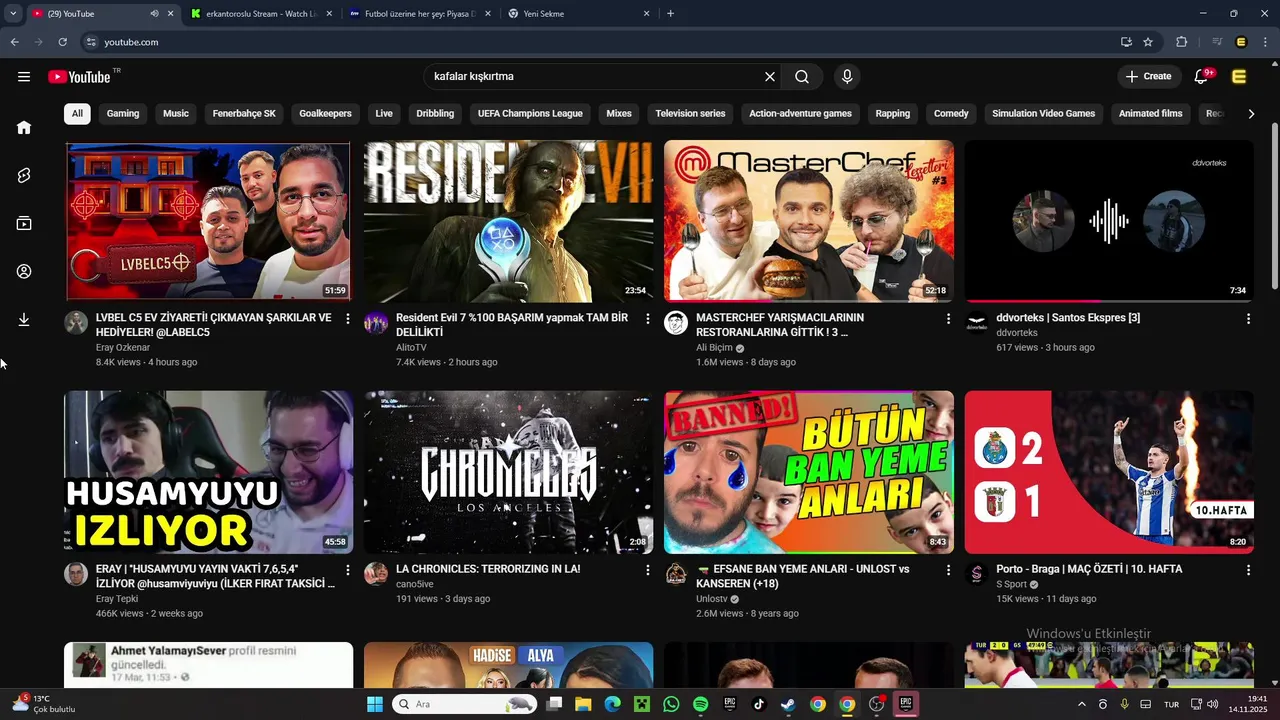
Task: Select the Simulation Video Games chip
Action: 1043,114
